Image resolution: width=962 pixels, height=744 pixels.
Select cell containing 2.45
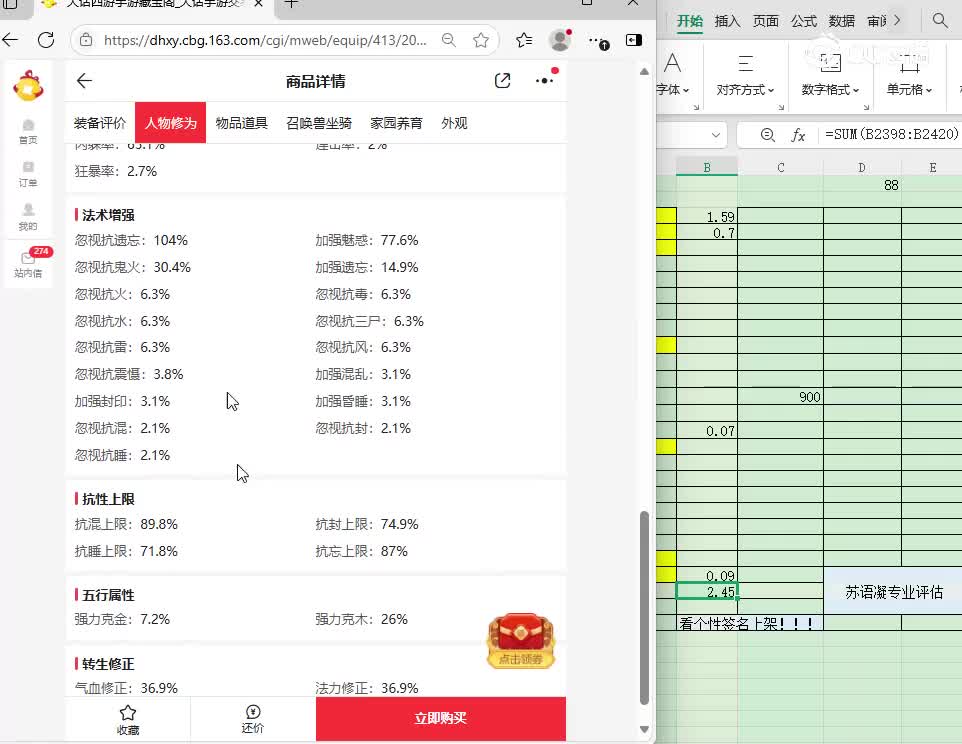(707, 591)
